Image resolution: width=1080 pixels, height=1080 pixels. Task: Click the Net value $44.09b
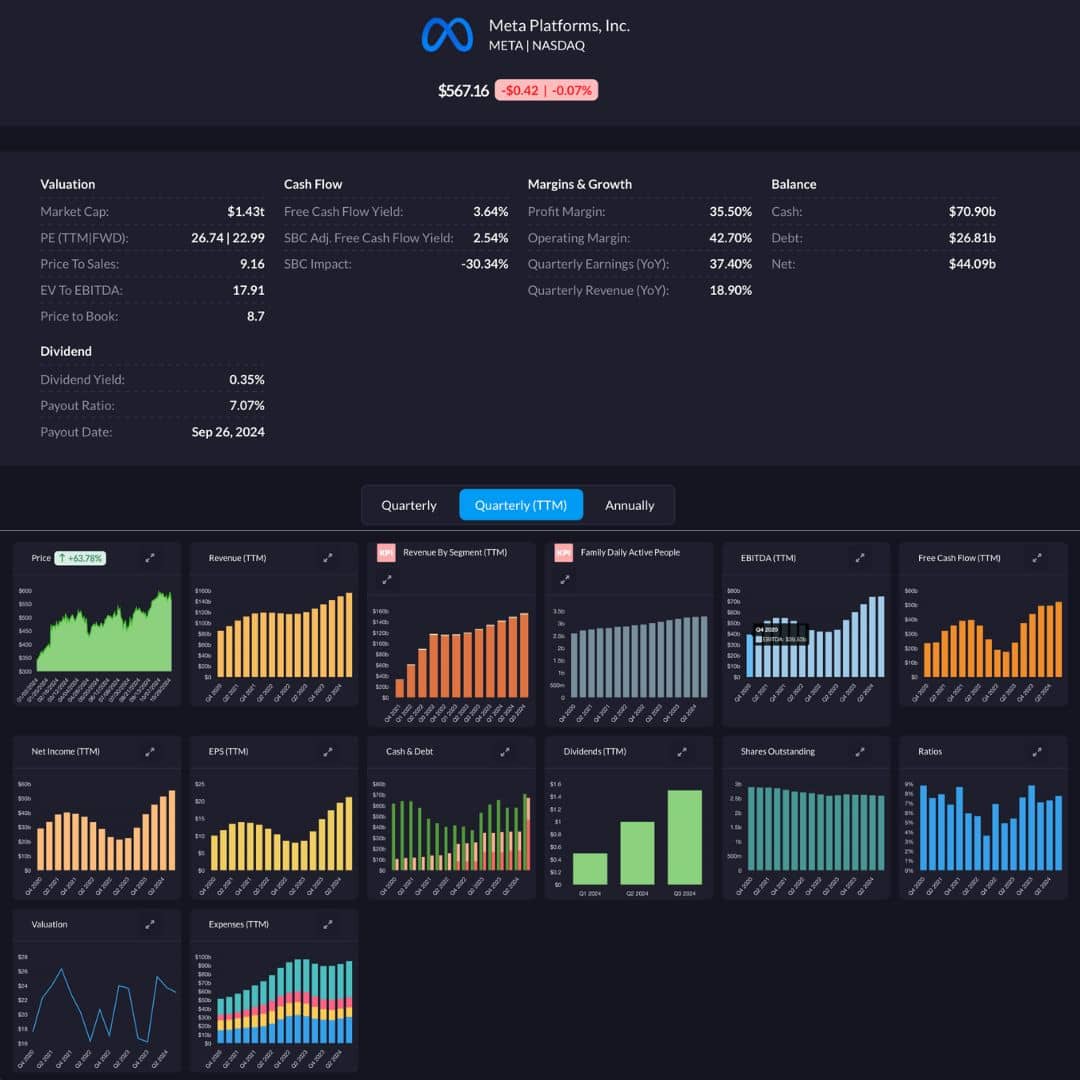tap(972, 264)
